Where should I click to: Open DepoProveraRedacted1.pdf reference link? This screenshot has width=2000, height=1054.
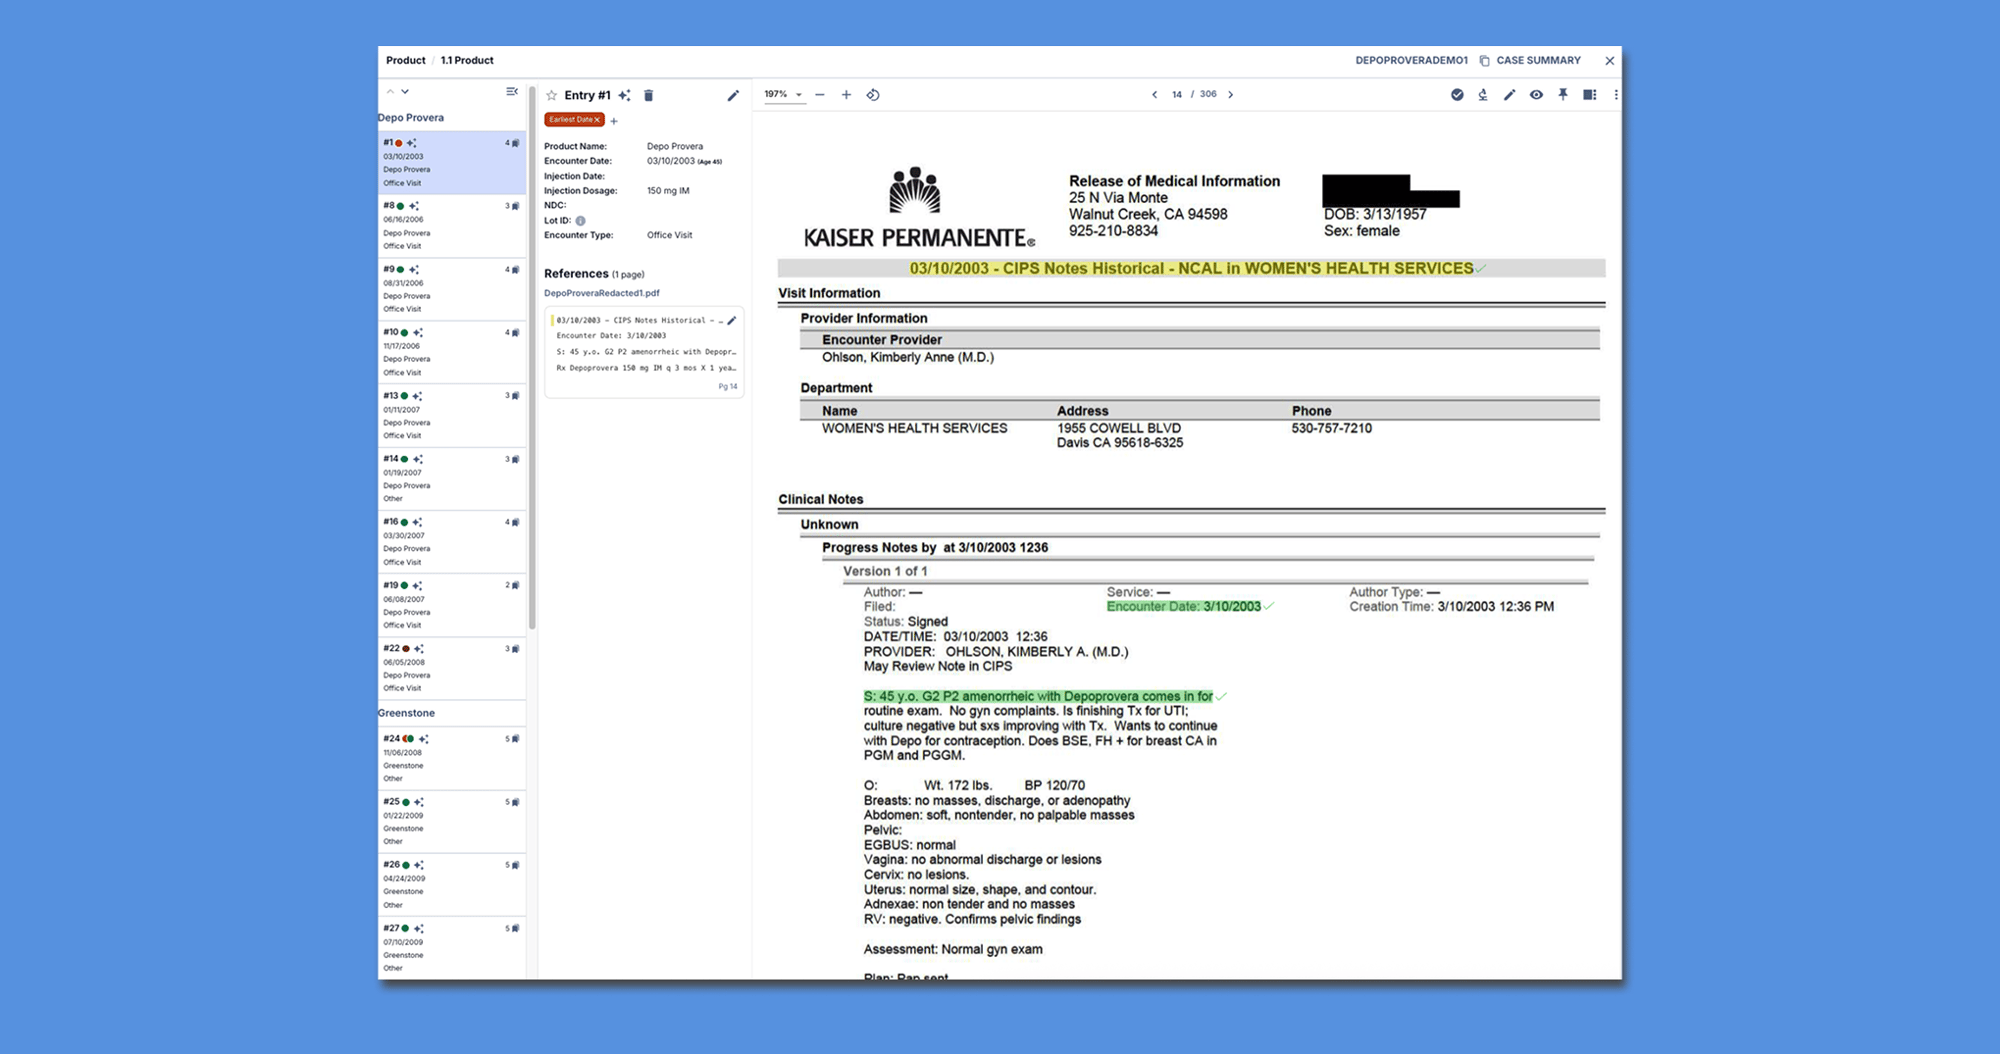pyautogui.click(x=602, y=293)
